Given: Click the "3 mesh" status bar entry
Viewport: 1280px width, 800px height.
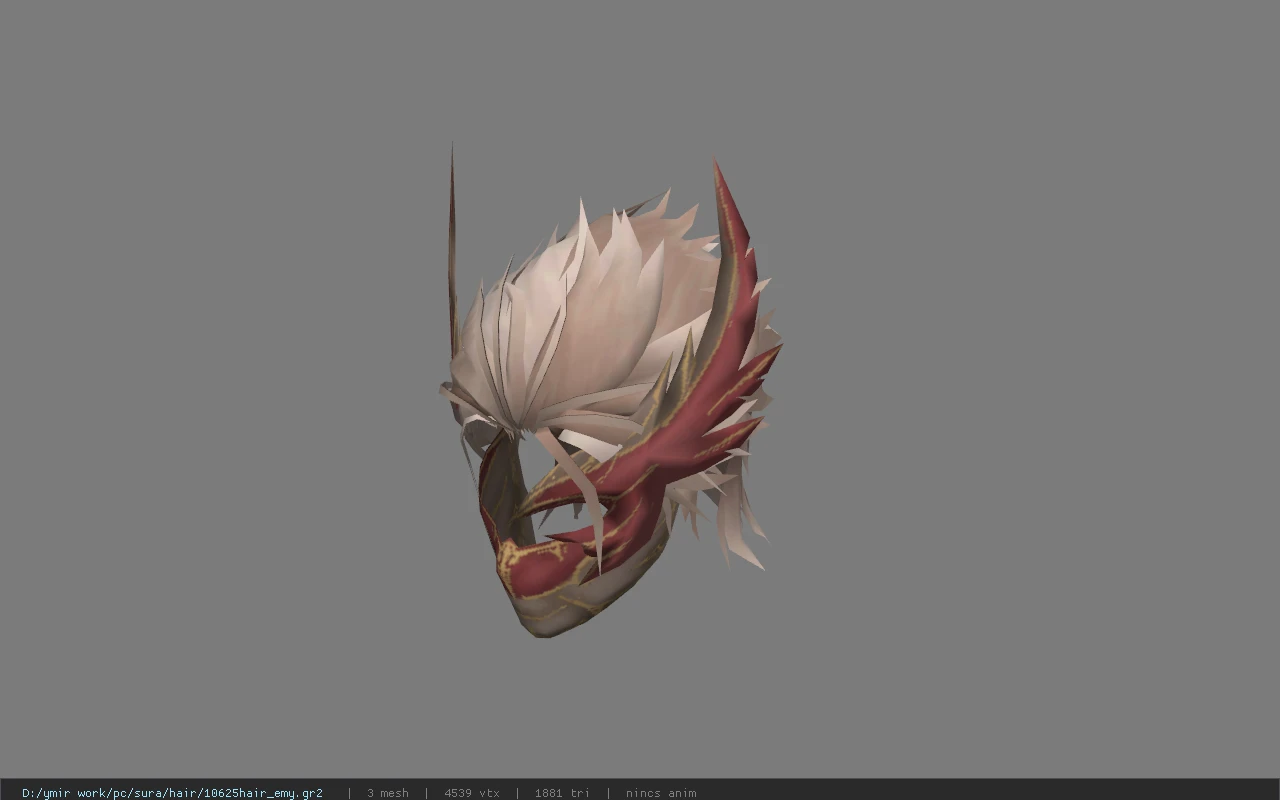Looking at the screenshot, I should pyautogui.click(x=388, y=793).
